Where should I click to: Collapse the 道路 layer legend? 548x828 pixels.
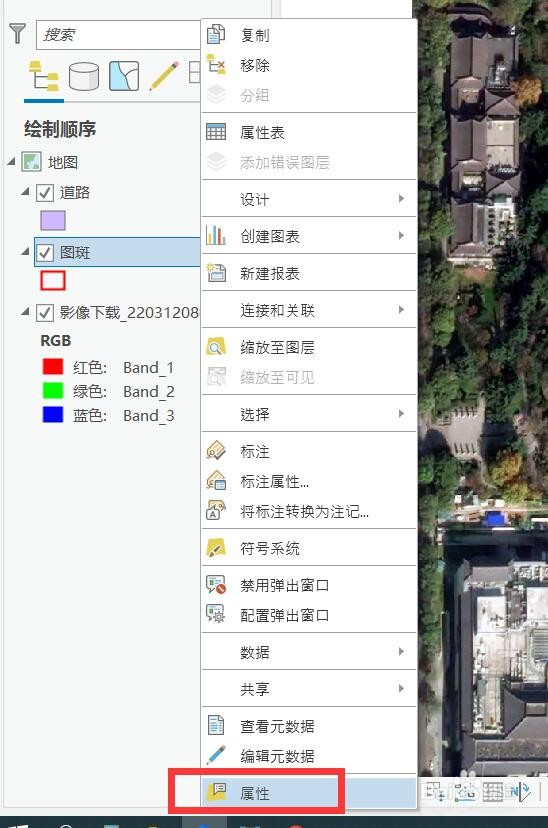tap(25, 192)
